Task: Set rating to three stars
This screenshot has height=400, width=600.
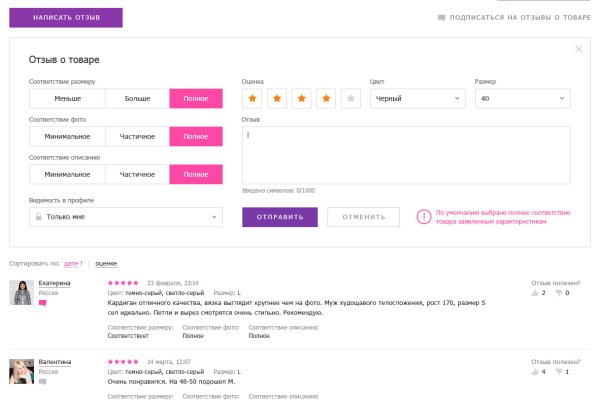Action: pos(301,98)
